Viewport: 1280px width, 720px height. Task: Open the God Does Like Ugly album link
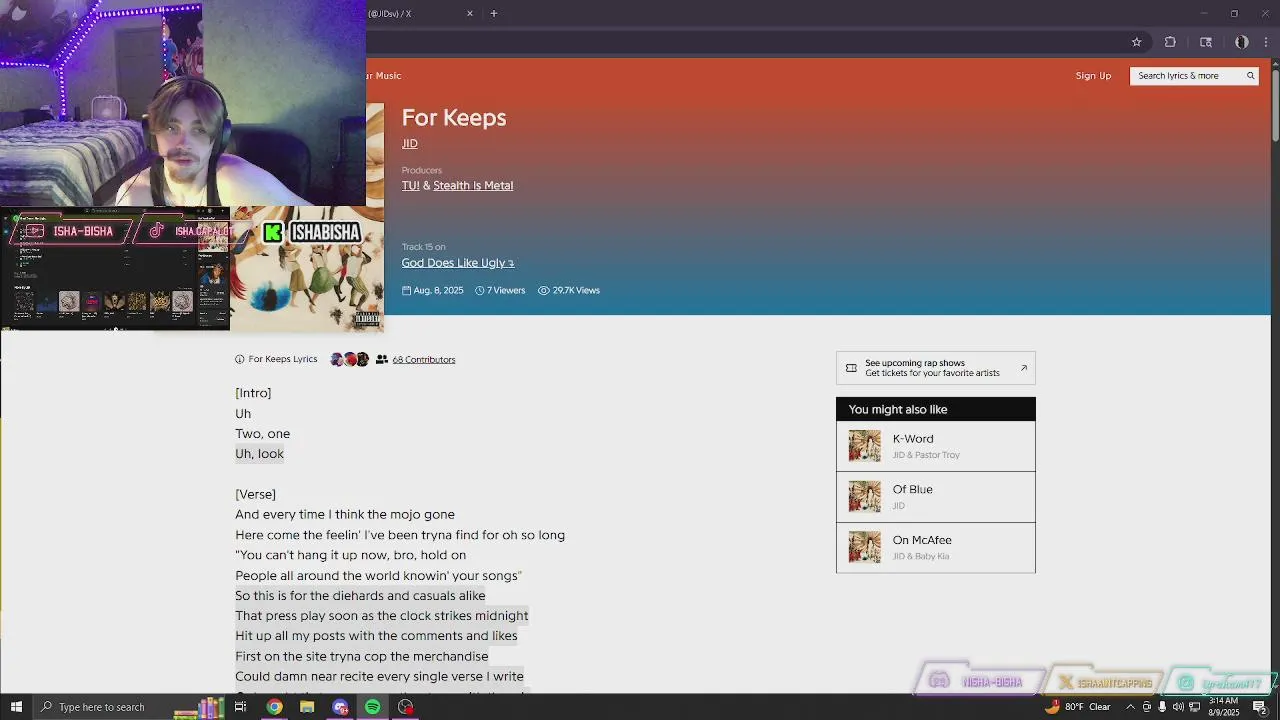pos(458,263)
